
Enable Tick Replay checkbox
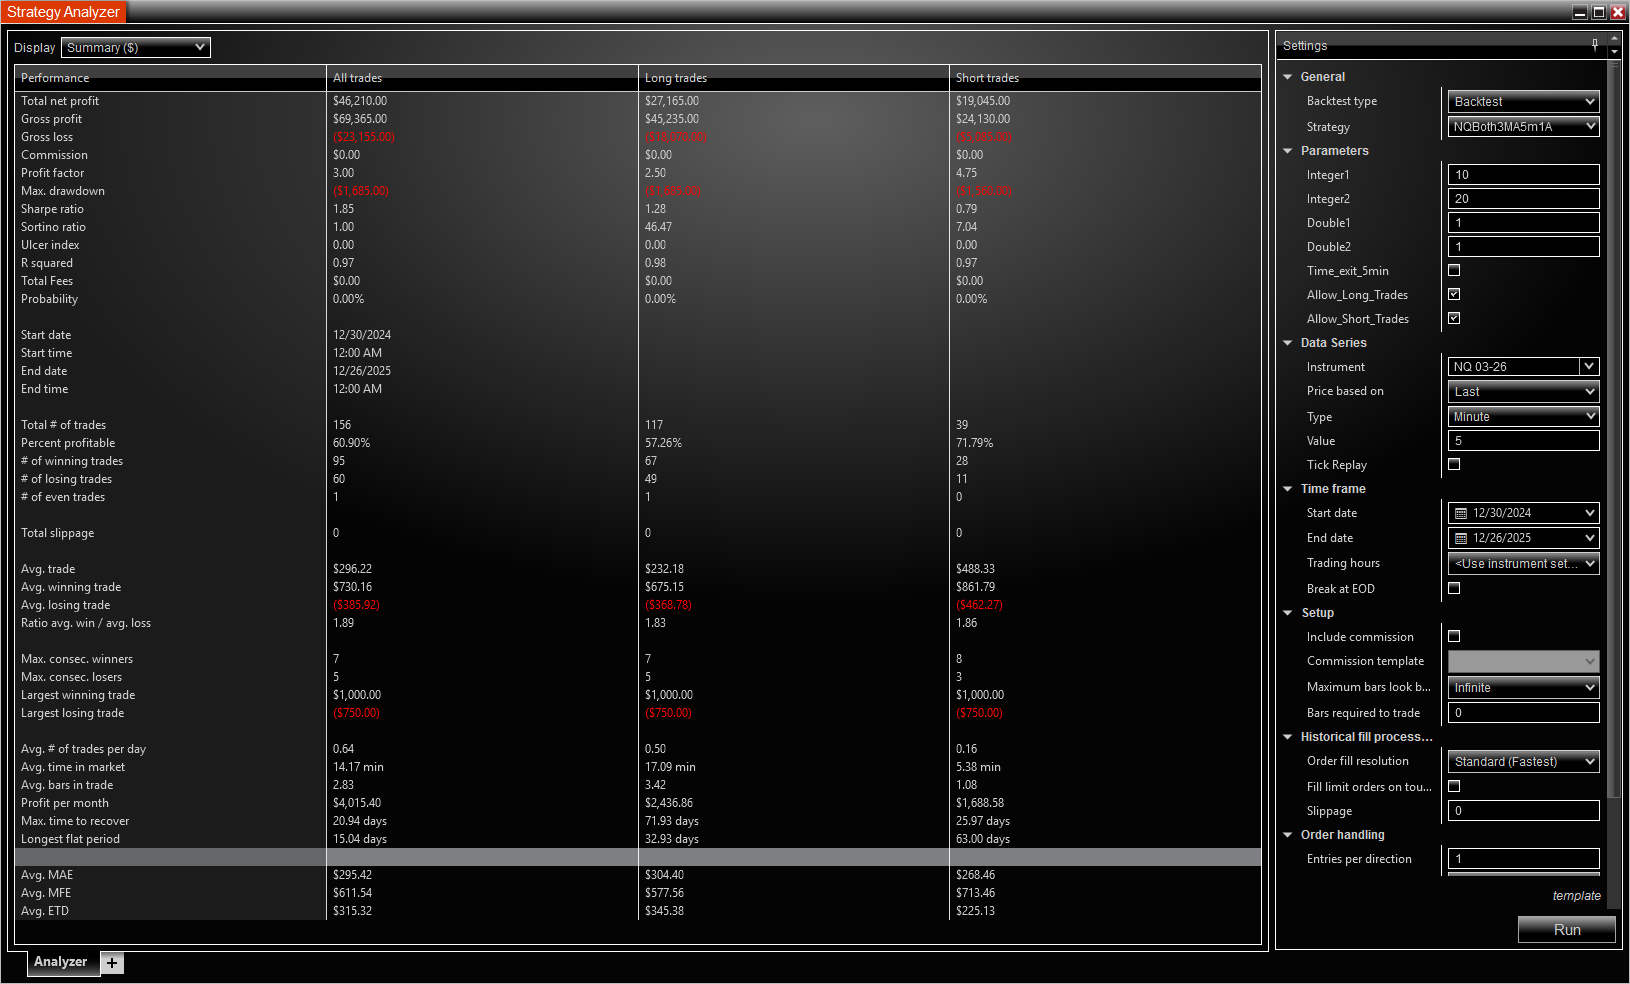[x=1454, y=464]
